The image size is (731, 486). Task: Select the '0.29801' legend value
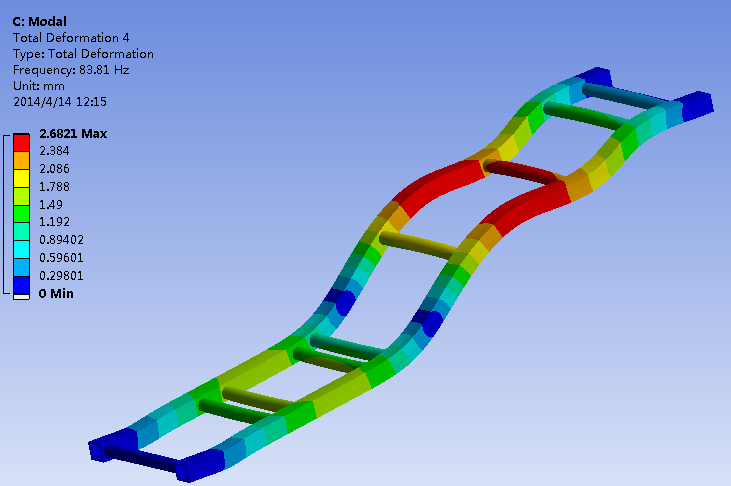pos(61,276)
